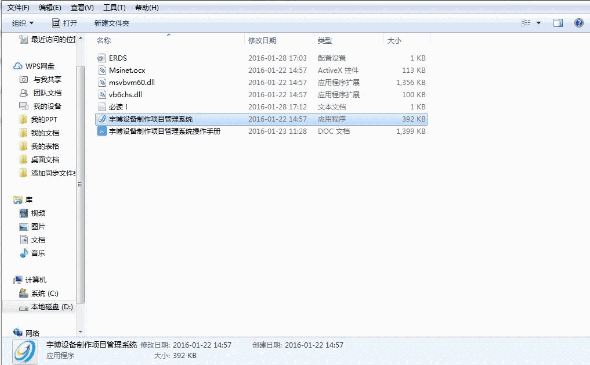This screenshot has height=365, width=590.
Task: Click 大小: 392 KB in details pane
Action: (175, 356)
